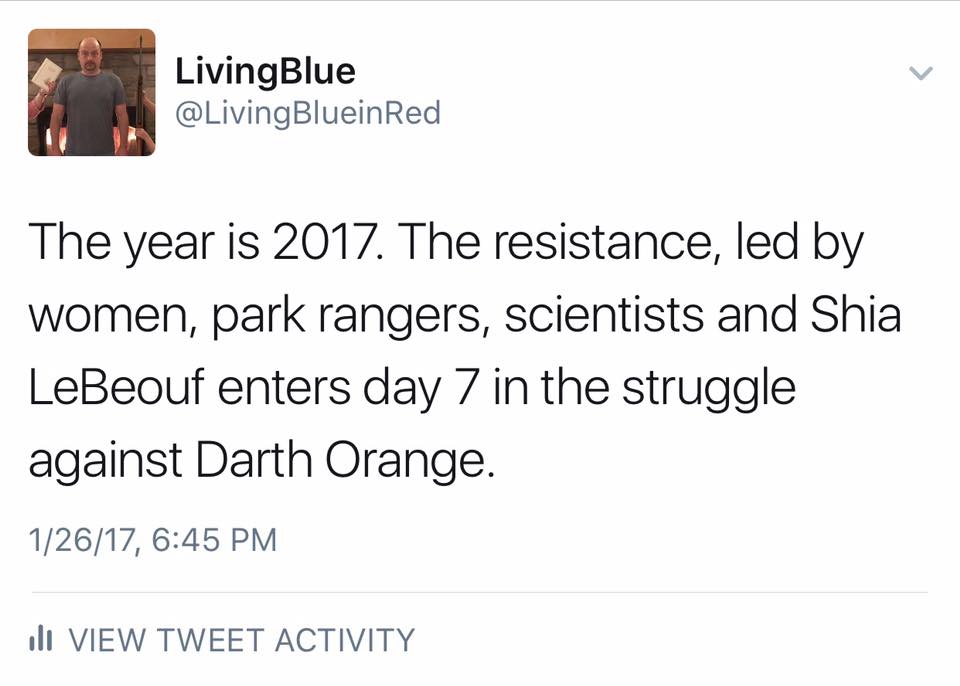Open LivingBlue's profile picture
Image resolution: width=960 pixels, height=686 pixels.
(92, 92)
